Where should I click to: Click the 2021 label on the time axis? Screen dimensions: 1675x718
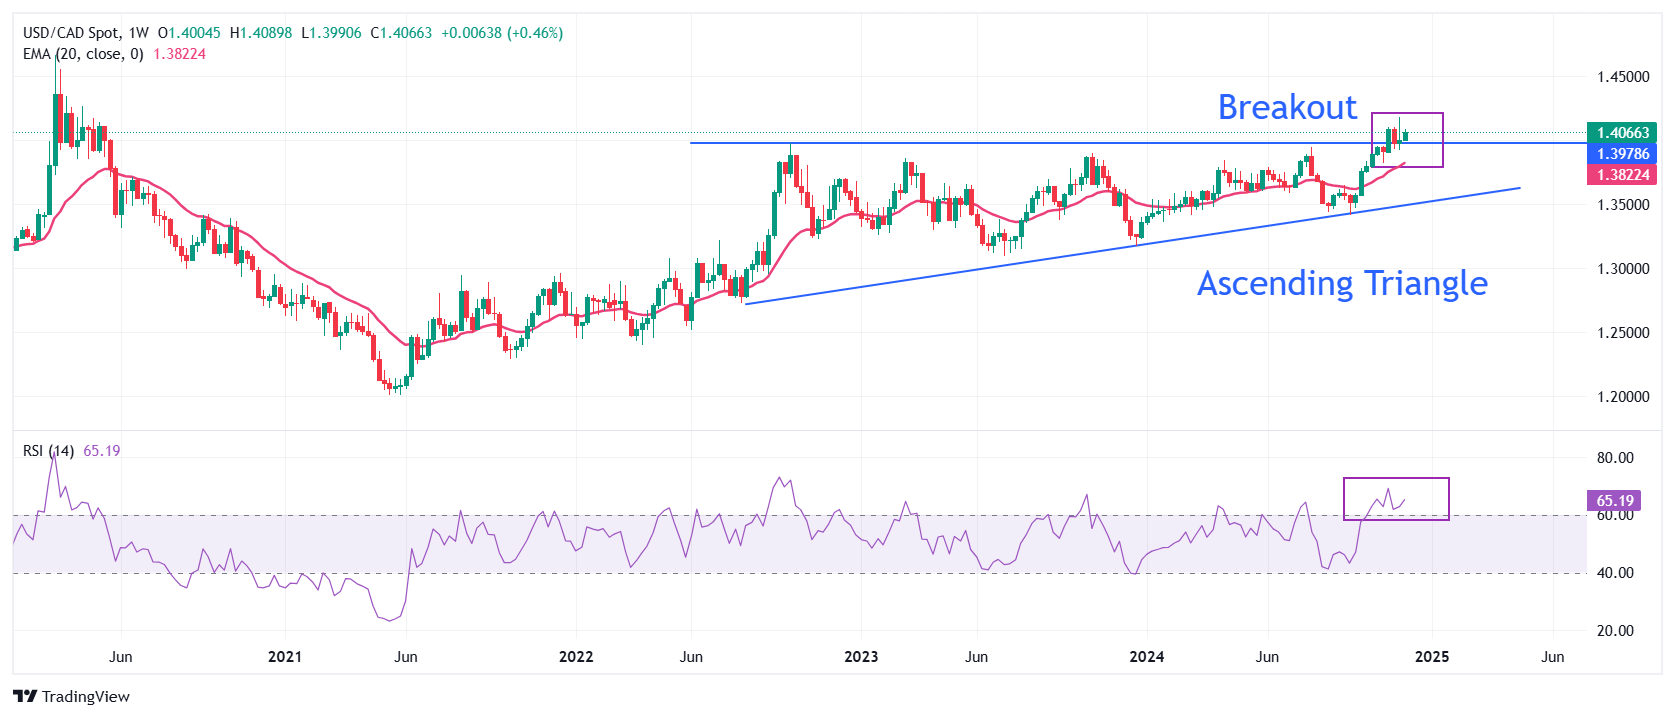tap(285, 657)
